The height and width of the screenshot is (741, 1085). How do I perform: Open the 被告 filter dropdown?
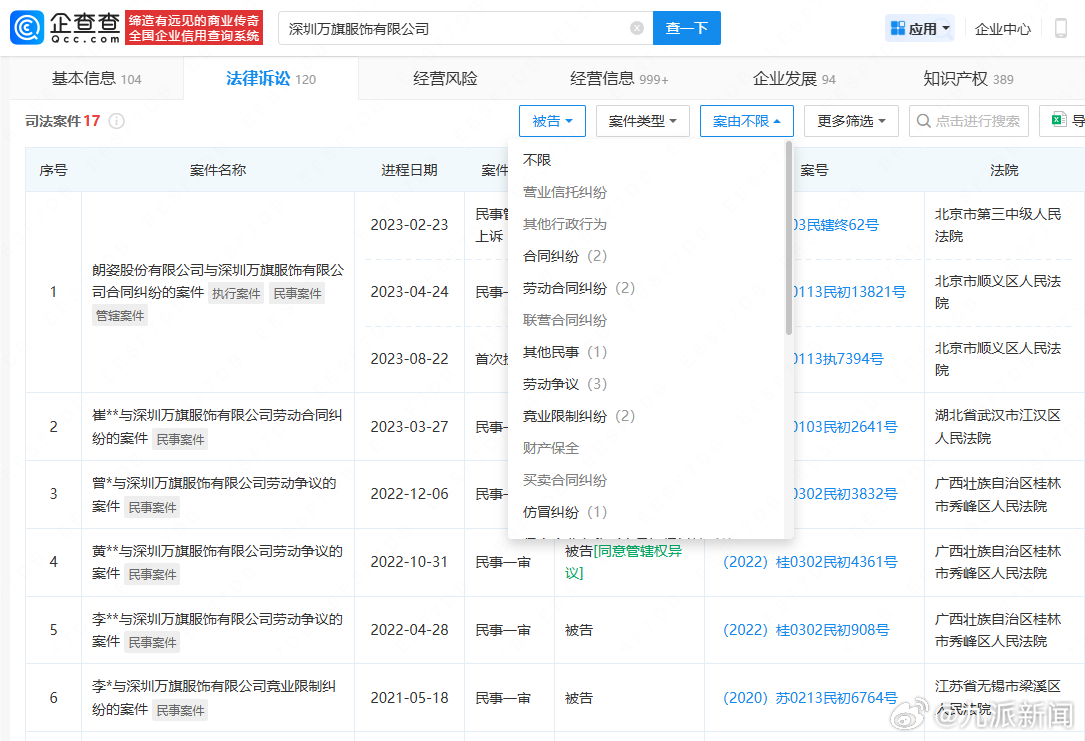pyautogui.click(x=552, y=121)
